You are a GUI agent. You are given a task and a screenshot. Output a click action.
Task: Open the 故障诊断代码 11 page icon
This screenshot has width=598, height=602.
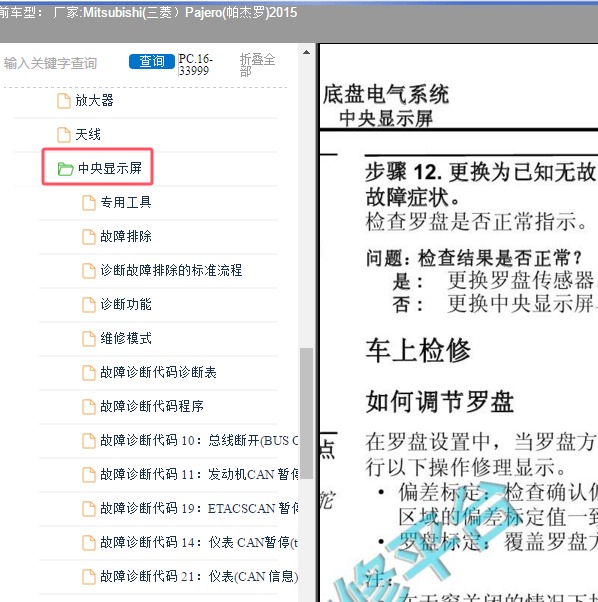pos(89,475)
